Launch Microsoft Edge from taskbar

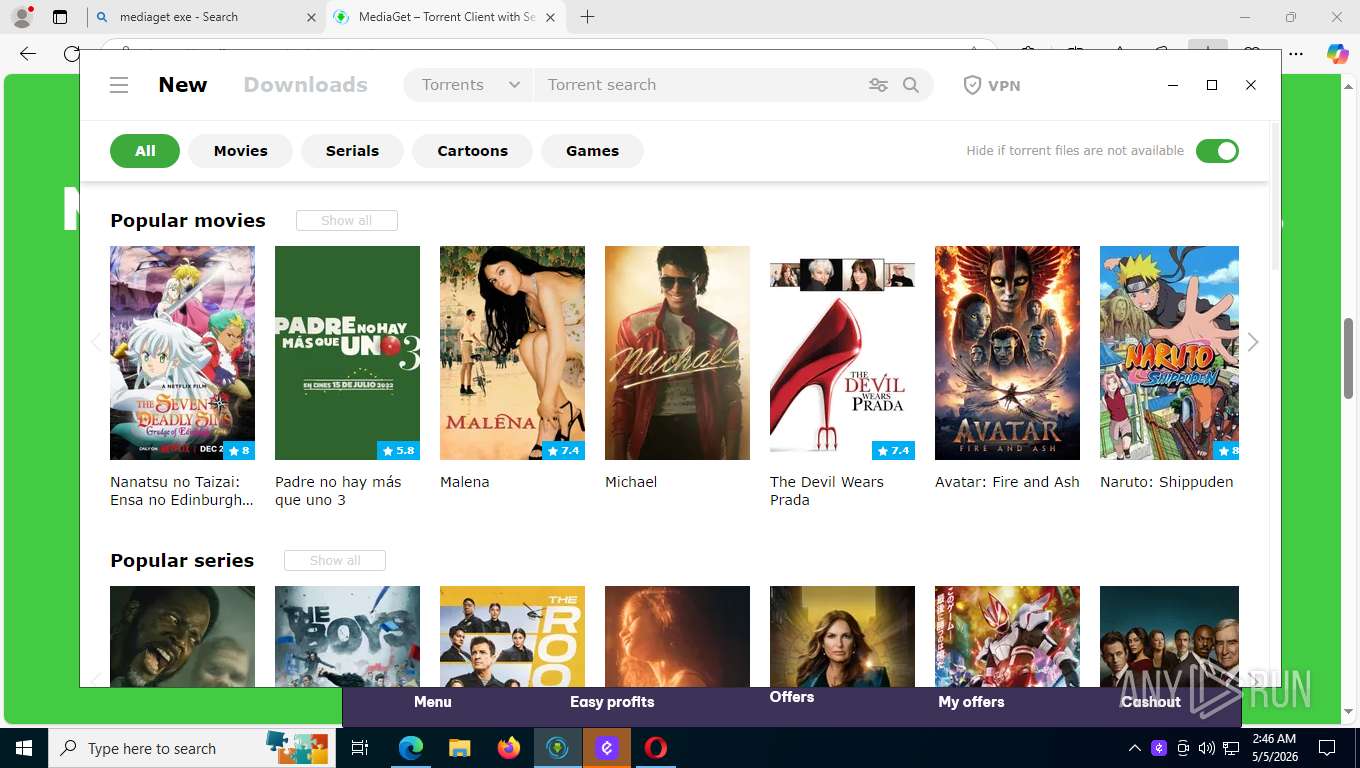point(410,748)
